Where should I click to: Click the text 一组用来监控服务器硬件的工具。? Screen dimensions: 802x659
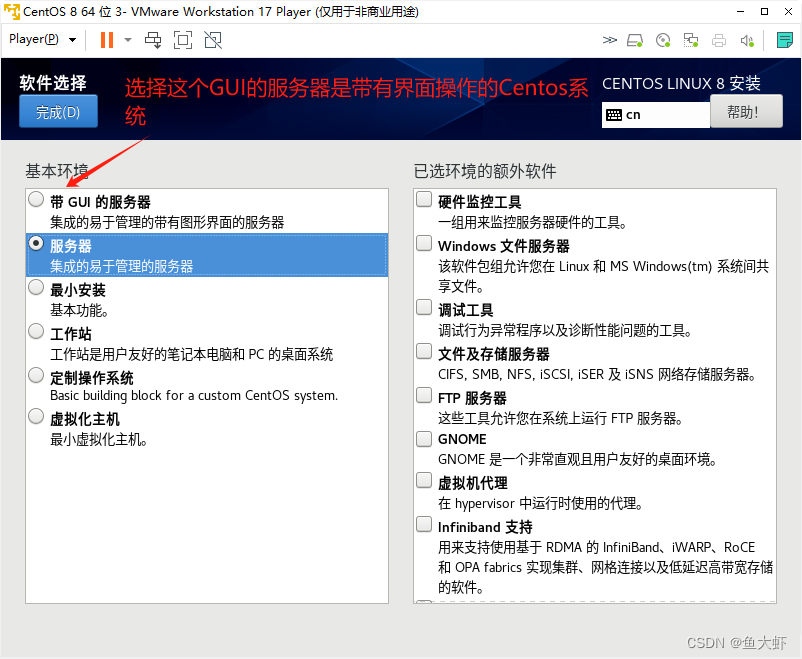(x=532, y=222)
